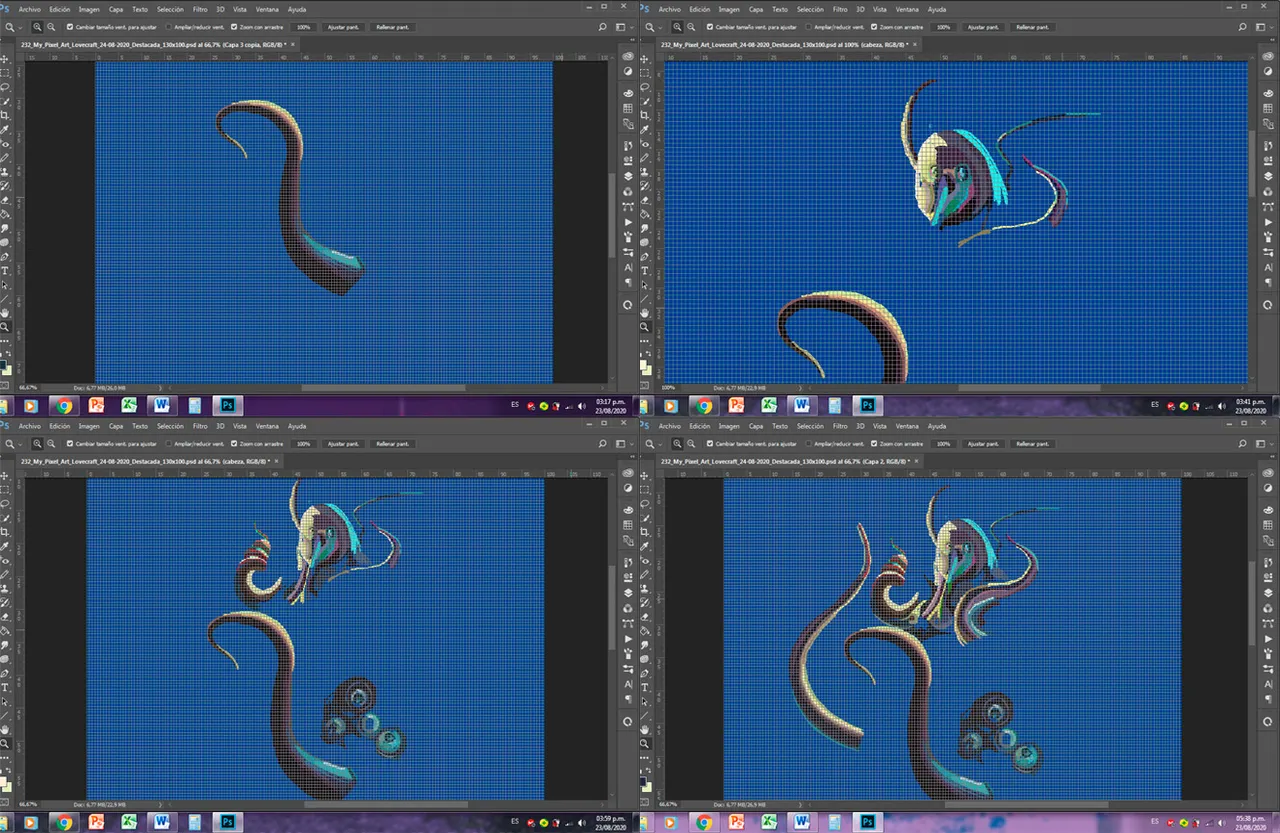This screenshot has width=1280, height=833.
Task: Select the Brush tool in top-left window
Action: [x=5, y=157]
